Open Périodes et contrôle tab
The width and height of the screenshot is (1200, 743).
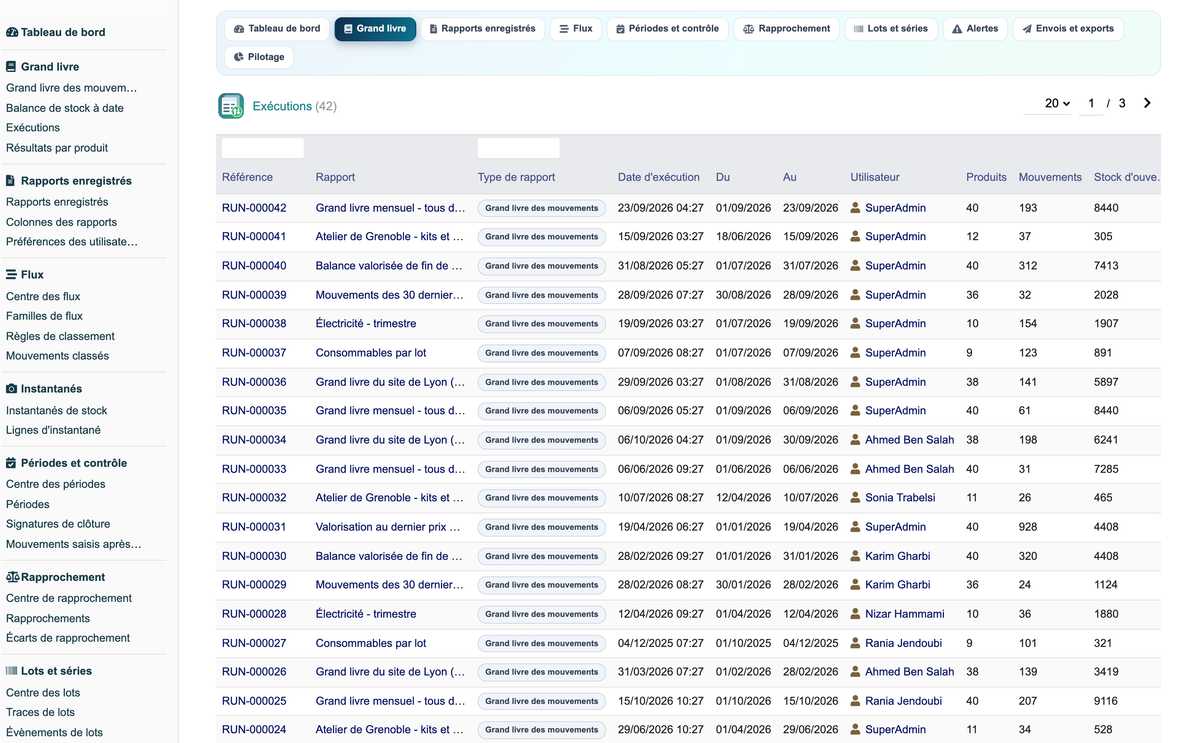point(667,29)
